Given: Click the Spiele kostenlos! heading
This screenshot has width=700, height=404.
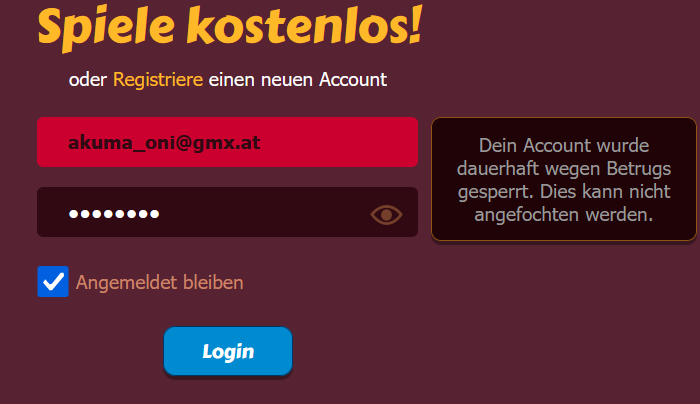Looking at the screenshot, I should pos(229,28).
